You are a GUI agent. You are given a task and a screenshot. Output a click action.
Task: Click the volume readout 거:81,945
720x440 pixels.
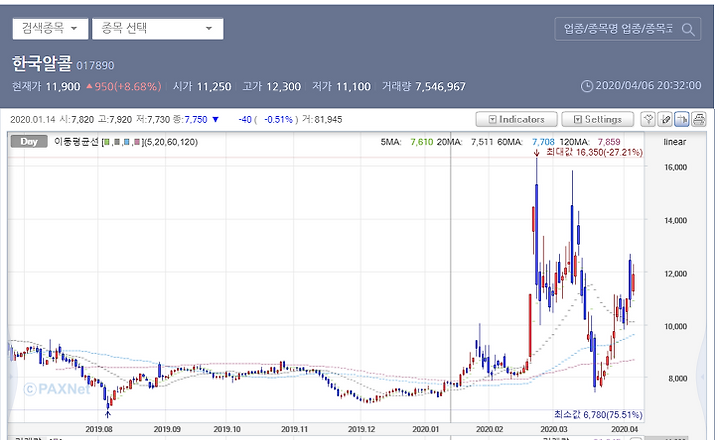(x=322, y=119)
